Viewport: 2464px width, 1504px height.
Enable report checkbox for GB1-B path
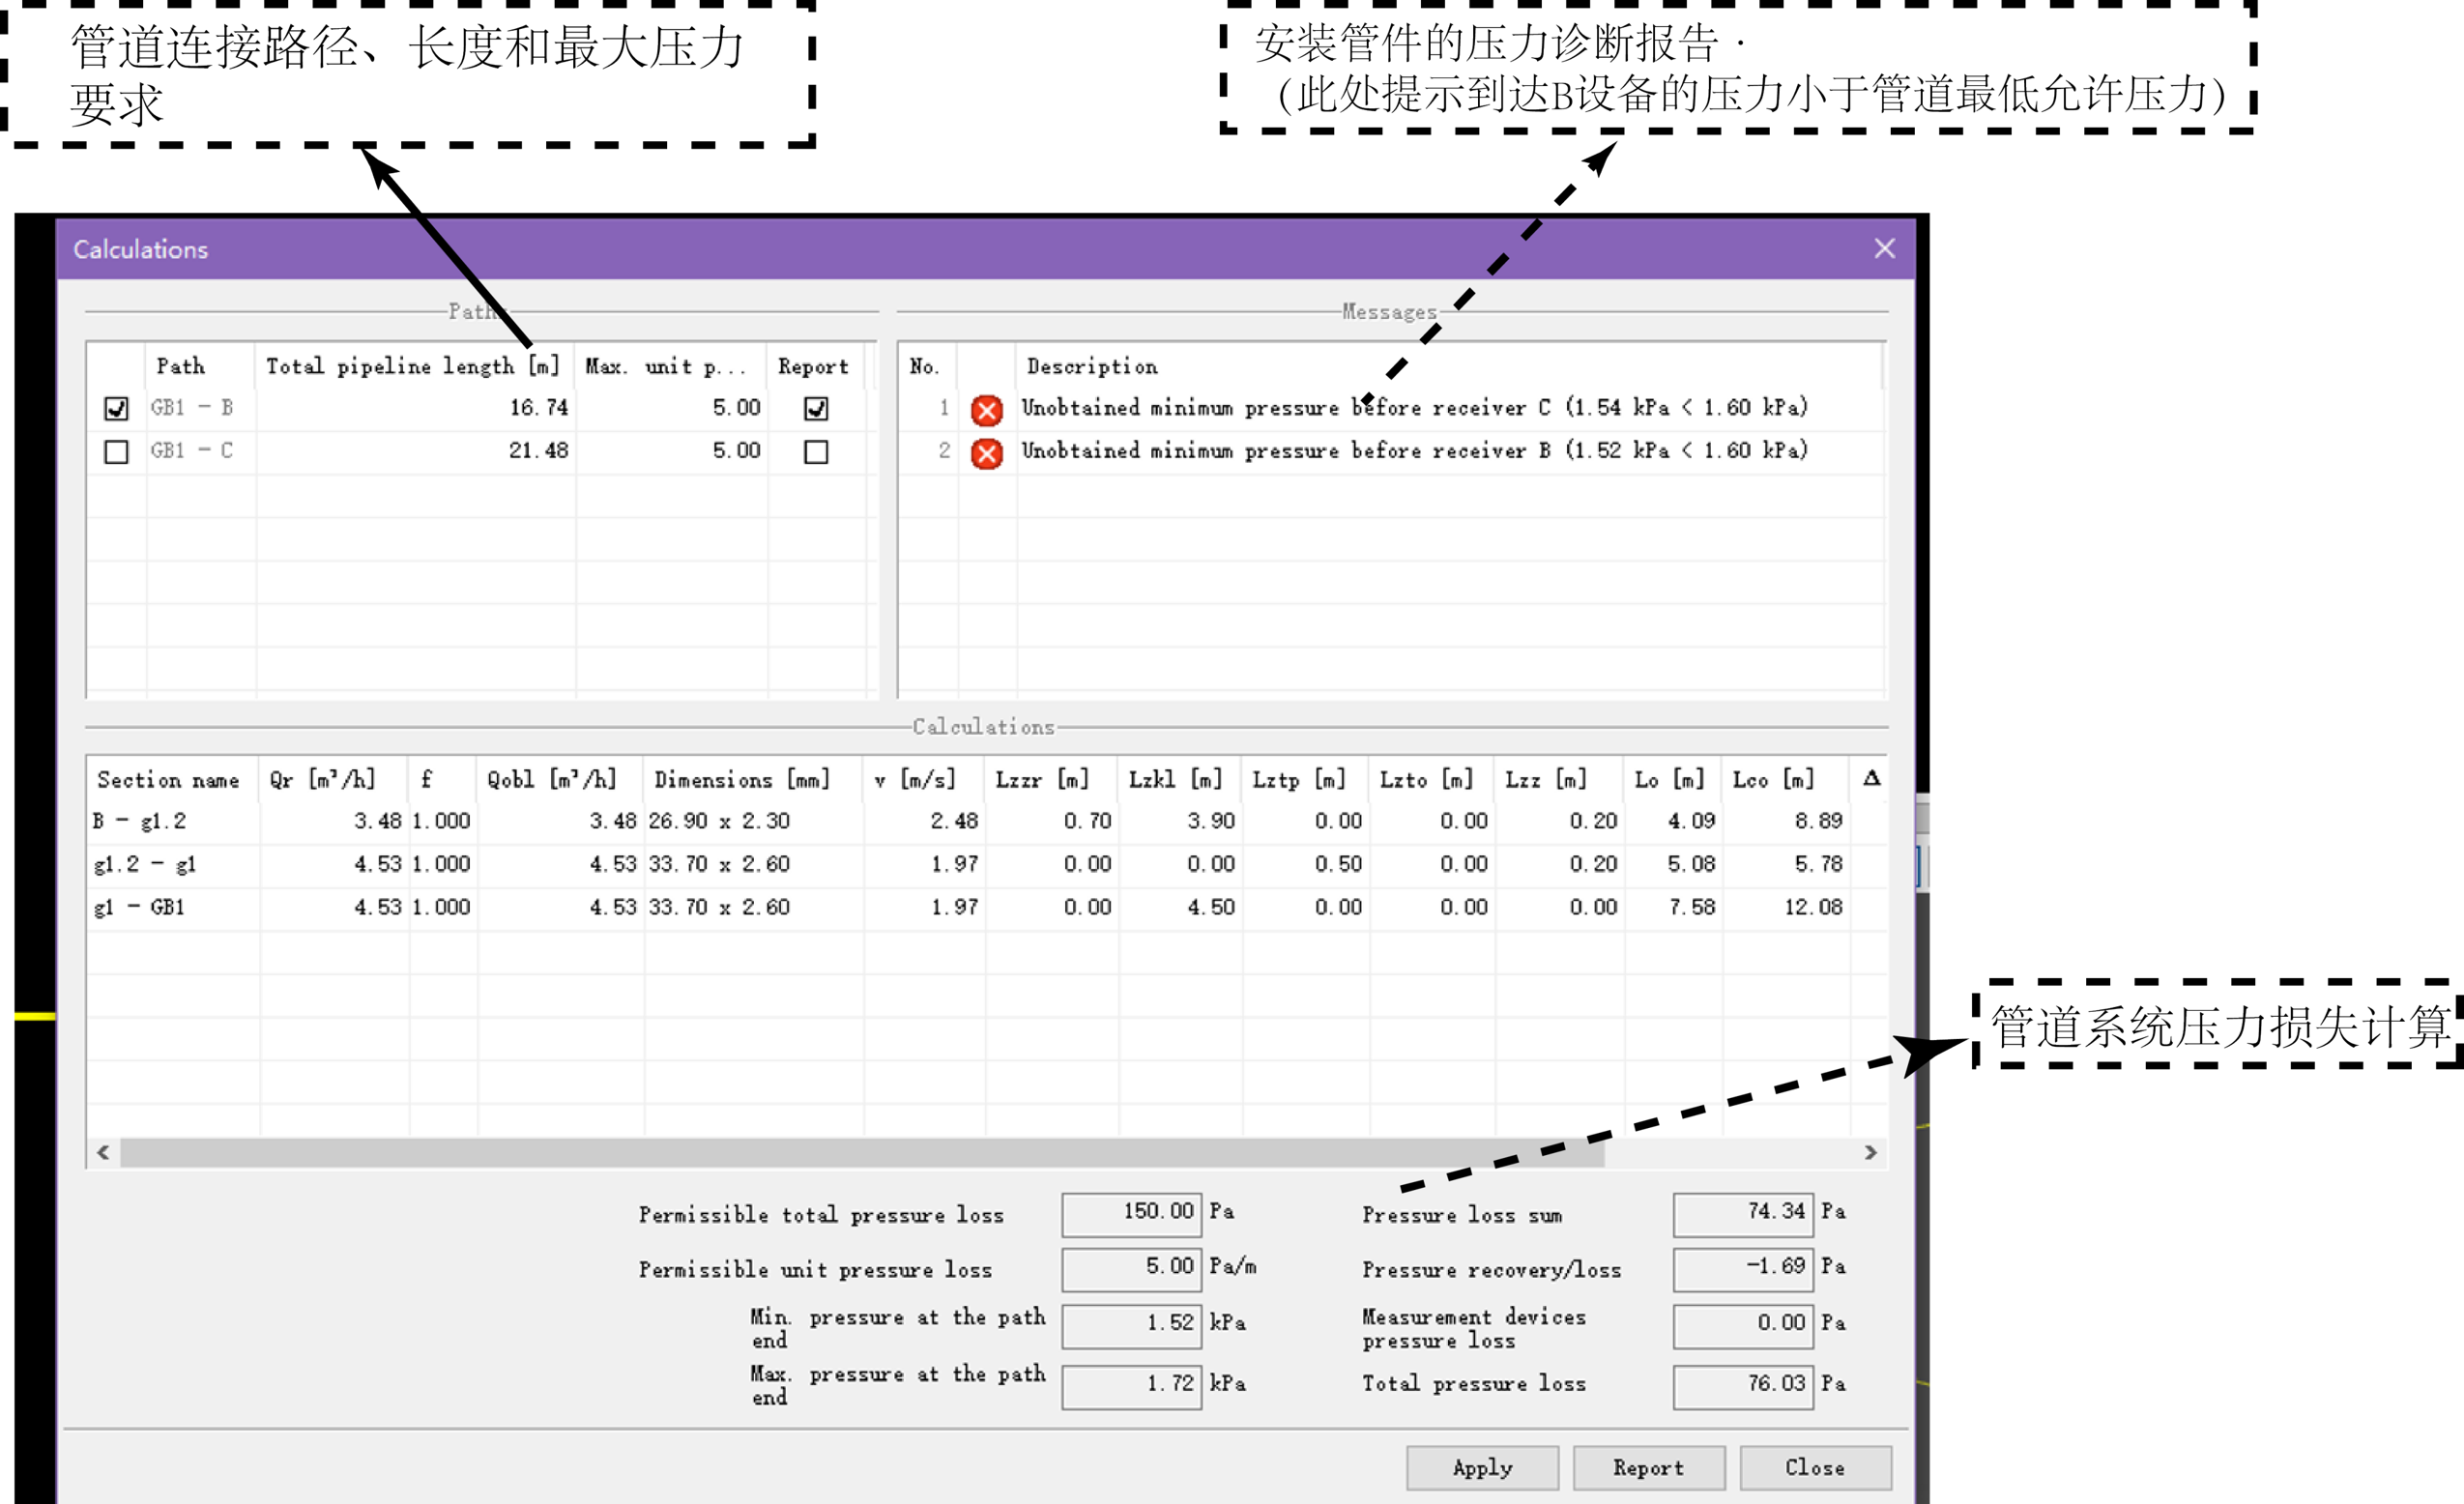click(811, 408)
